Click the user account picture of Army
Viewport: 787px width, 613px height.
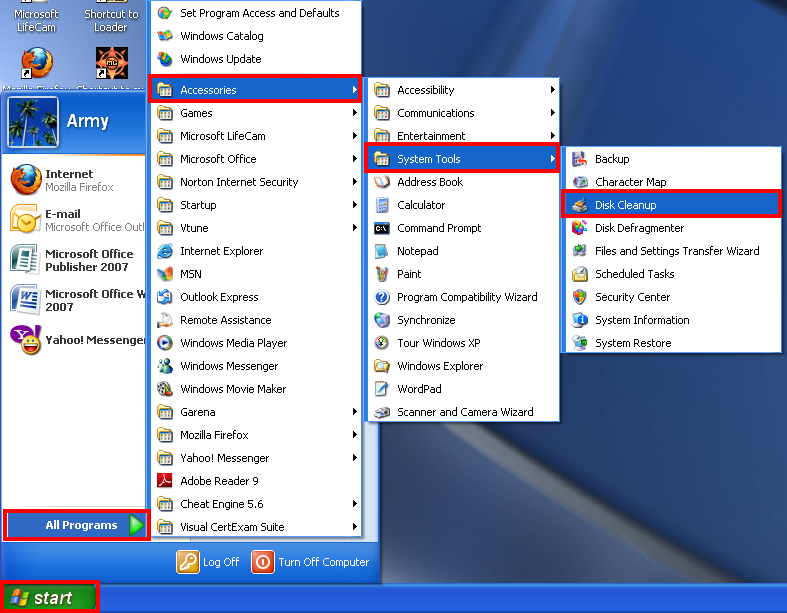click(33, 122)
